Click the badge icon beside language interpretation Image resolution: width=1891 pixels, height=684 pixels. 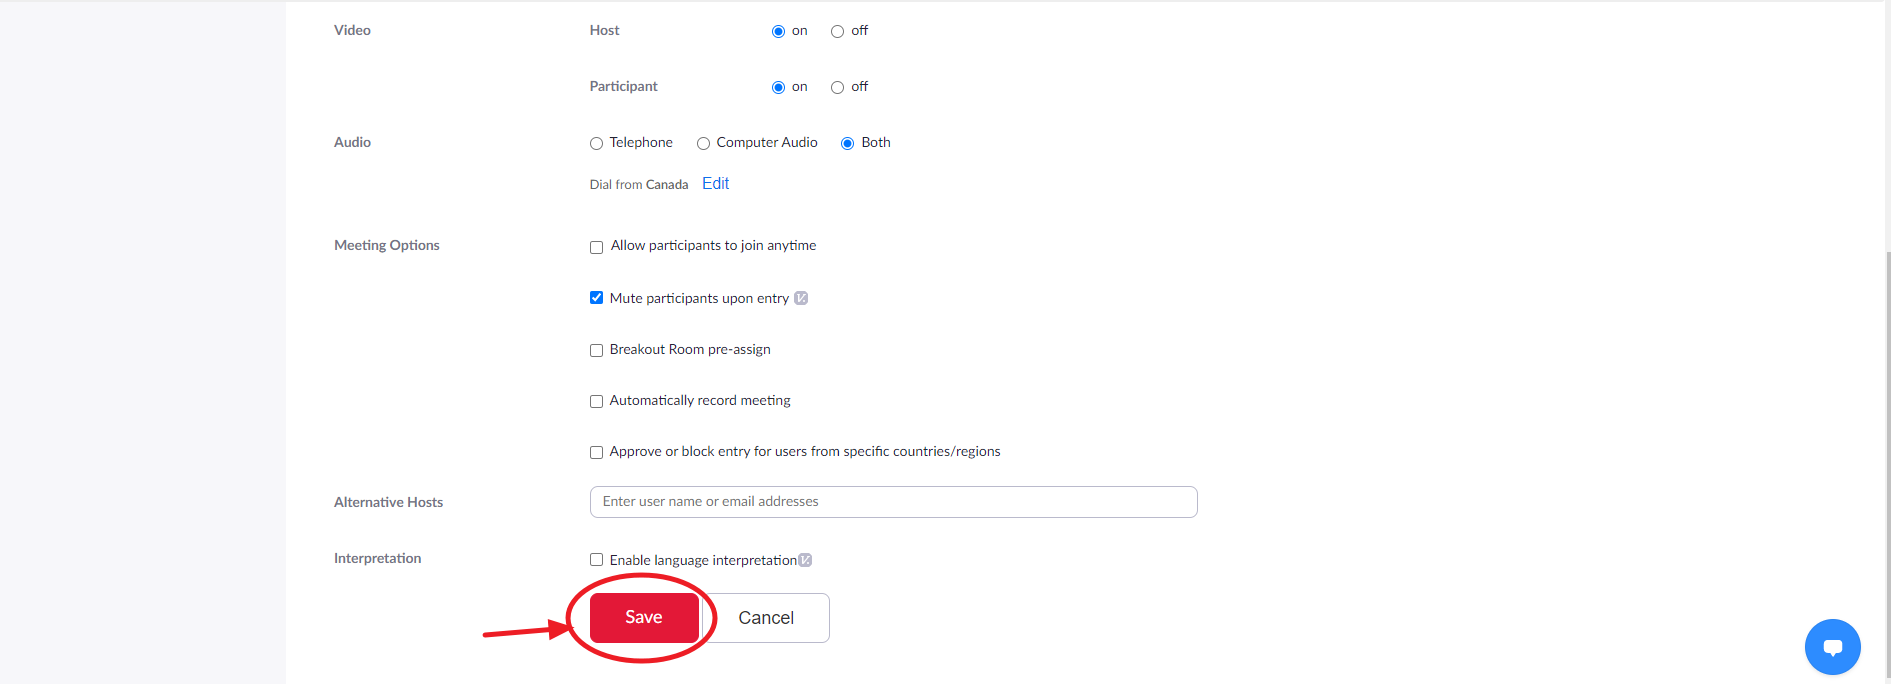click(806, 559)
